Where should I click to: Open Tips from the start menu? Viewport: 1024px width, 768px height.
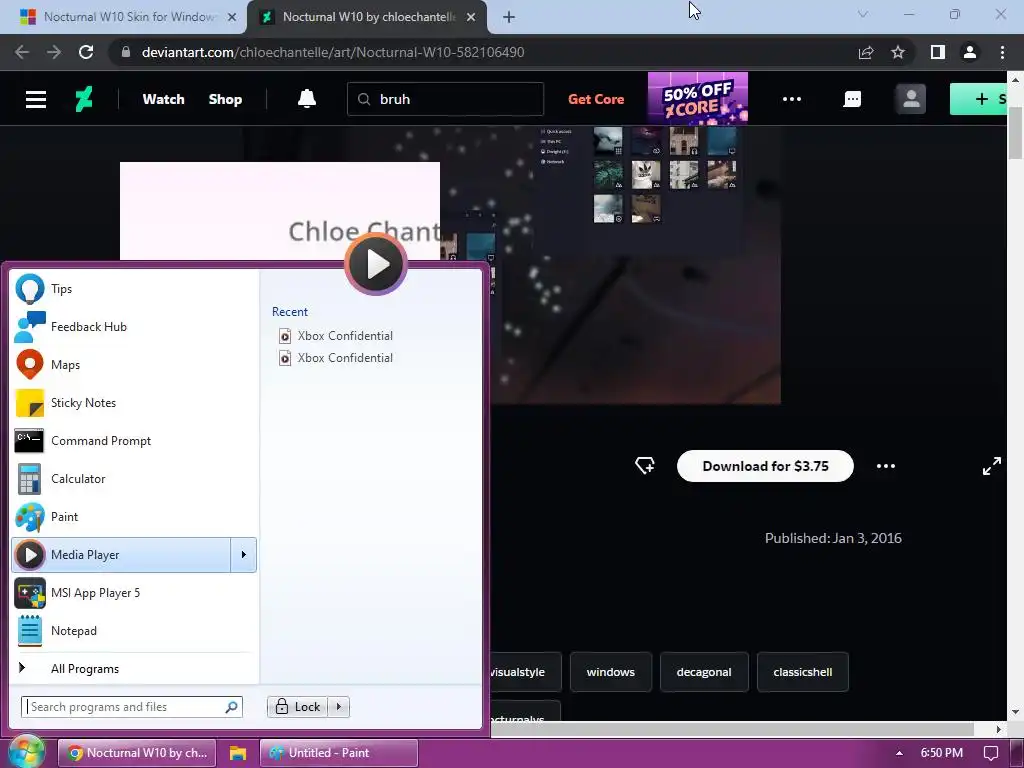pos(134,289)
